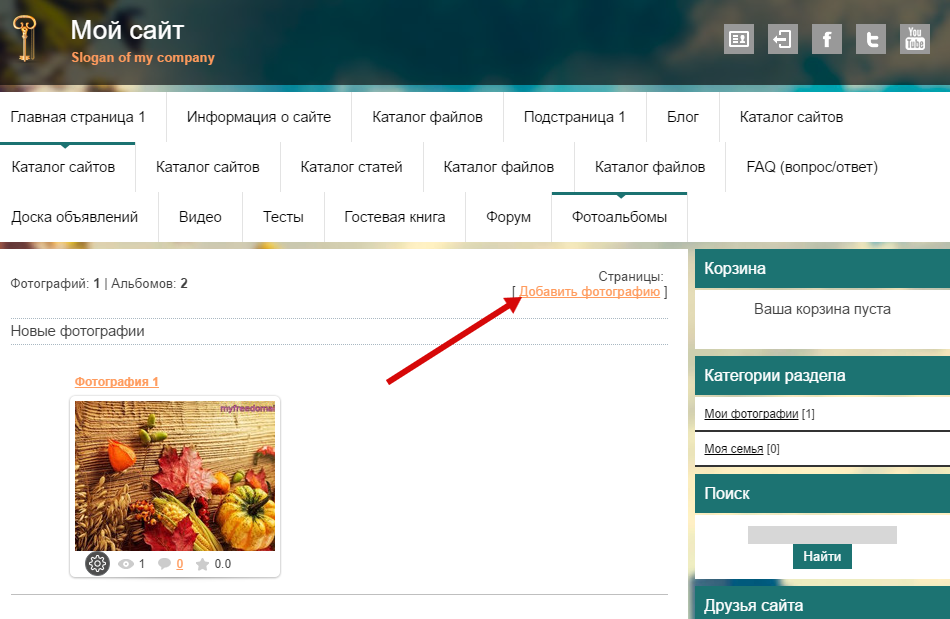
Task: Click the profile card icon in header
Action: (x=738, y=39)
